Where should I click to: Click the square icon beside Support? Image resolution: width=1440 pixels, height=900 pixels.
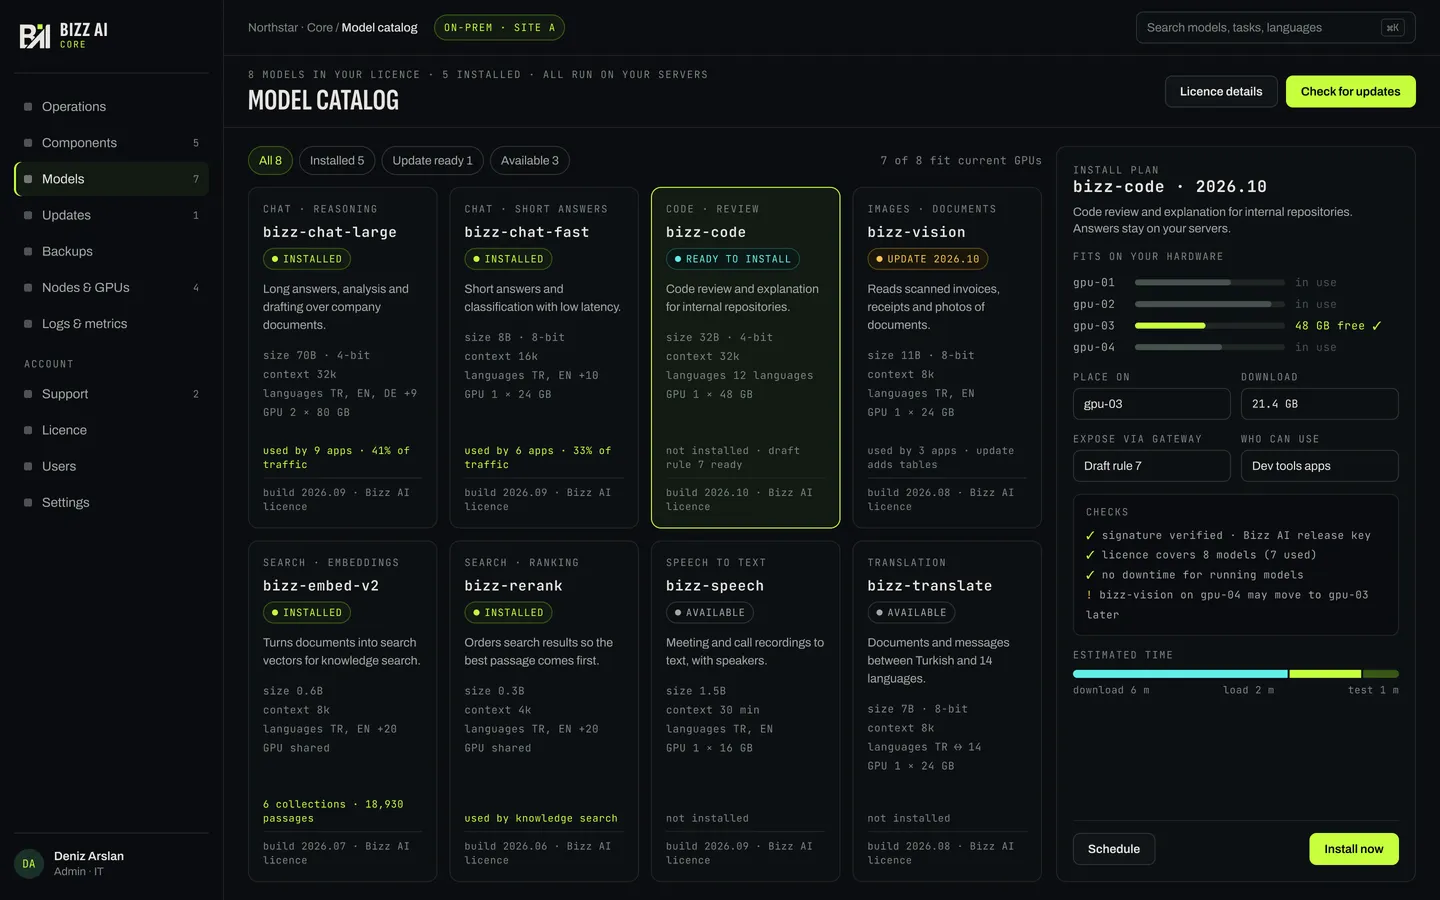28,394
